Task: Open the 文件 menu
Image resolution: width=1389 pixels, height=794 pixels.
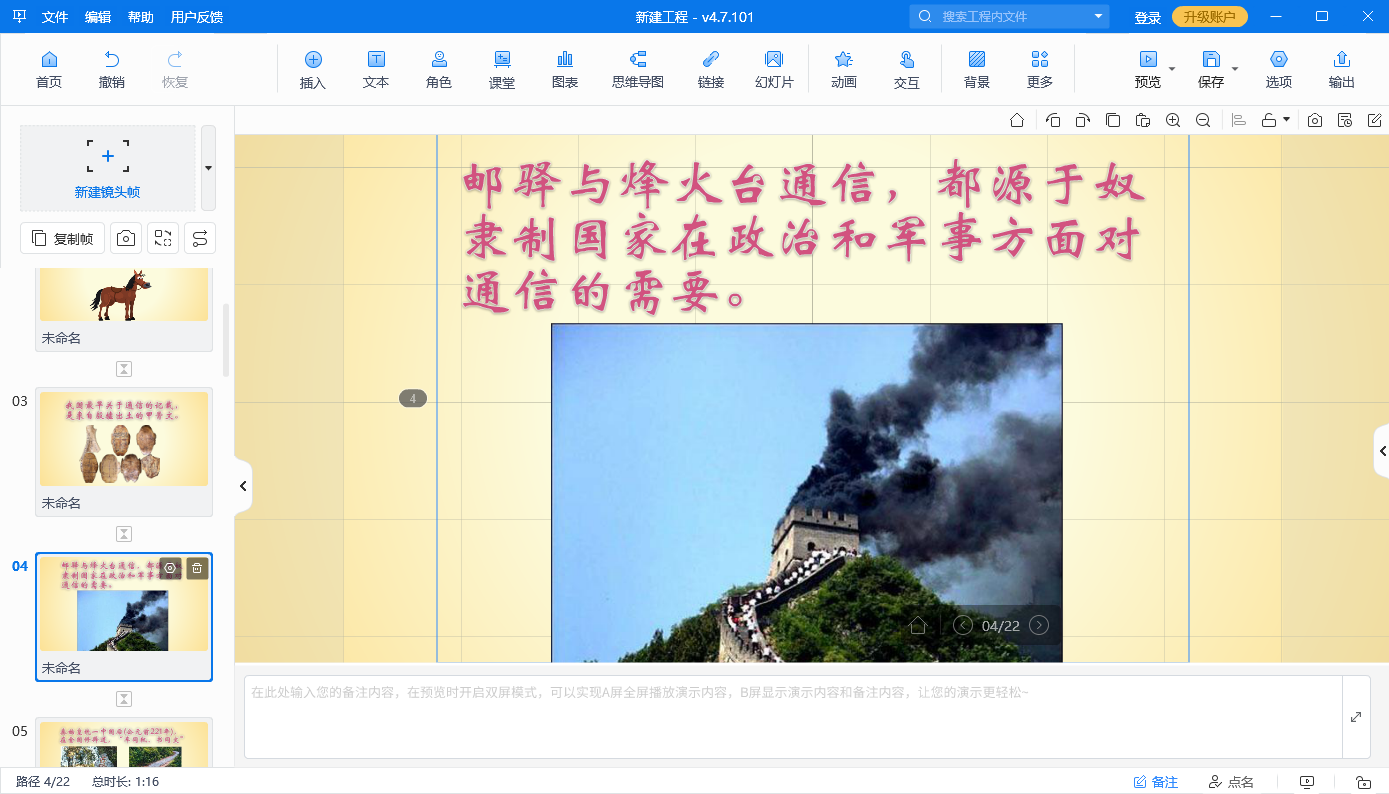Action: (55, 17)
